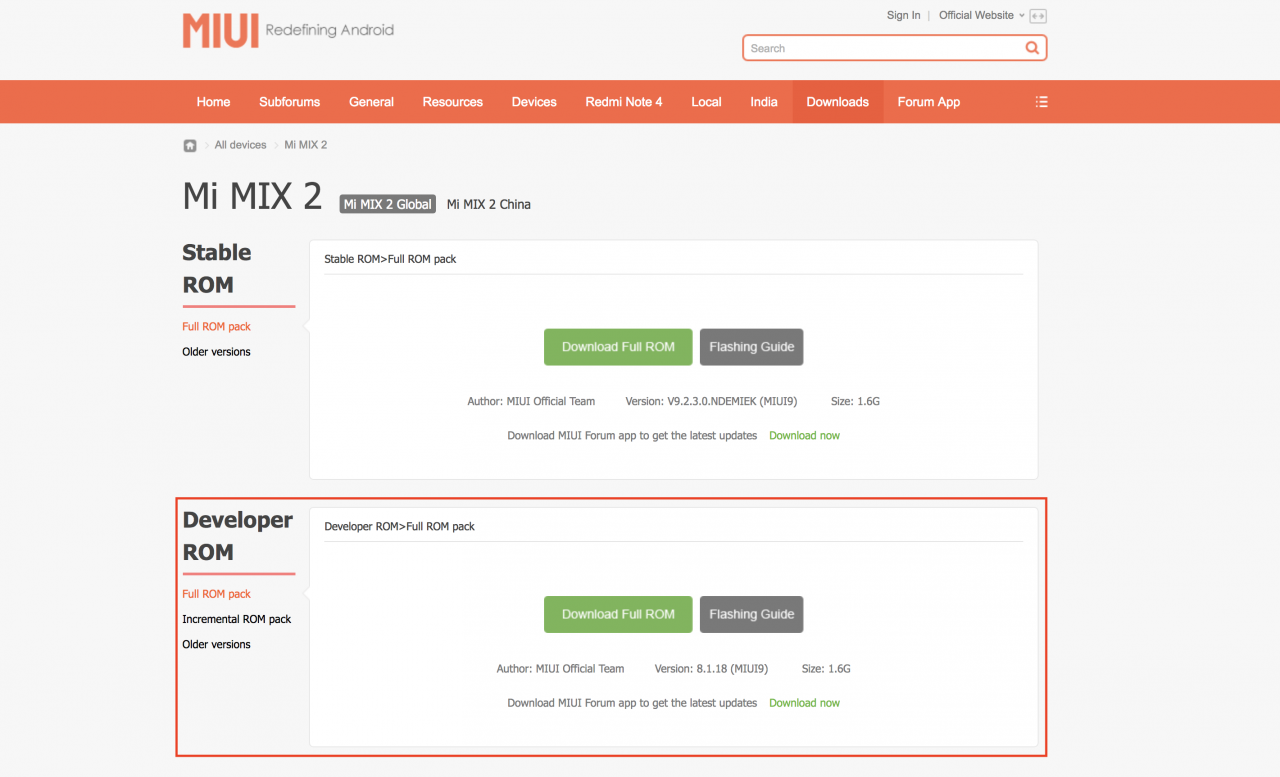Screen dimensions: 1280x777
Task: Click 'Stable ROM>Full ROM pack' panel title
Action: (390, 259)
